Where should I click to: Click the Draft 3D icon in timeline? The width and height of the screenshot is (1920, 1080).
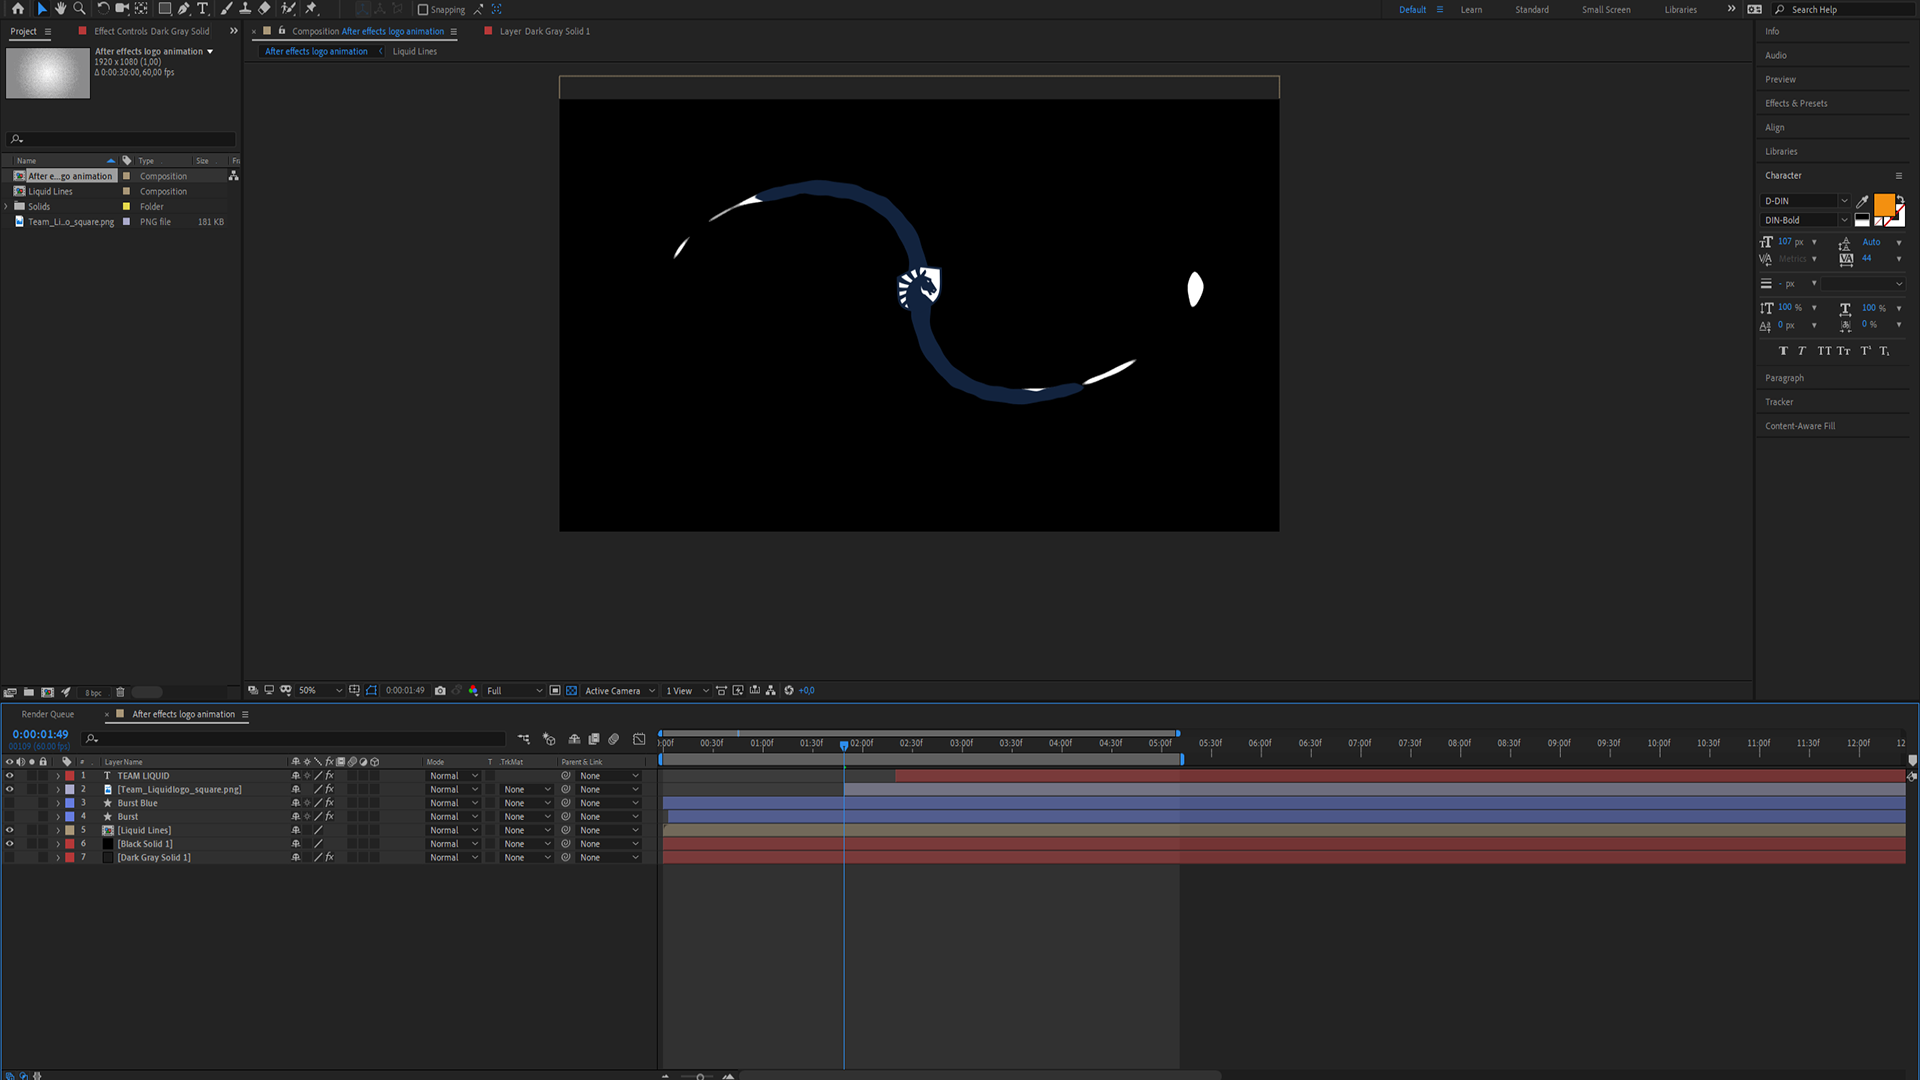[x=549, y=739]
